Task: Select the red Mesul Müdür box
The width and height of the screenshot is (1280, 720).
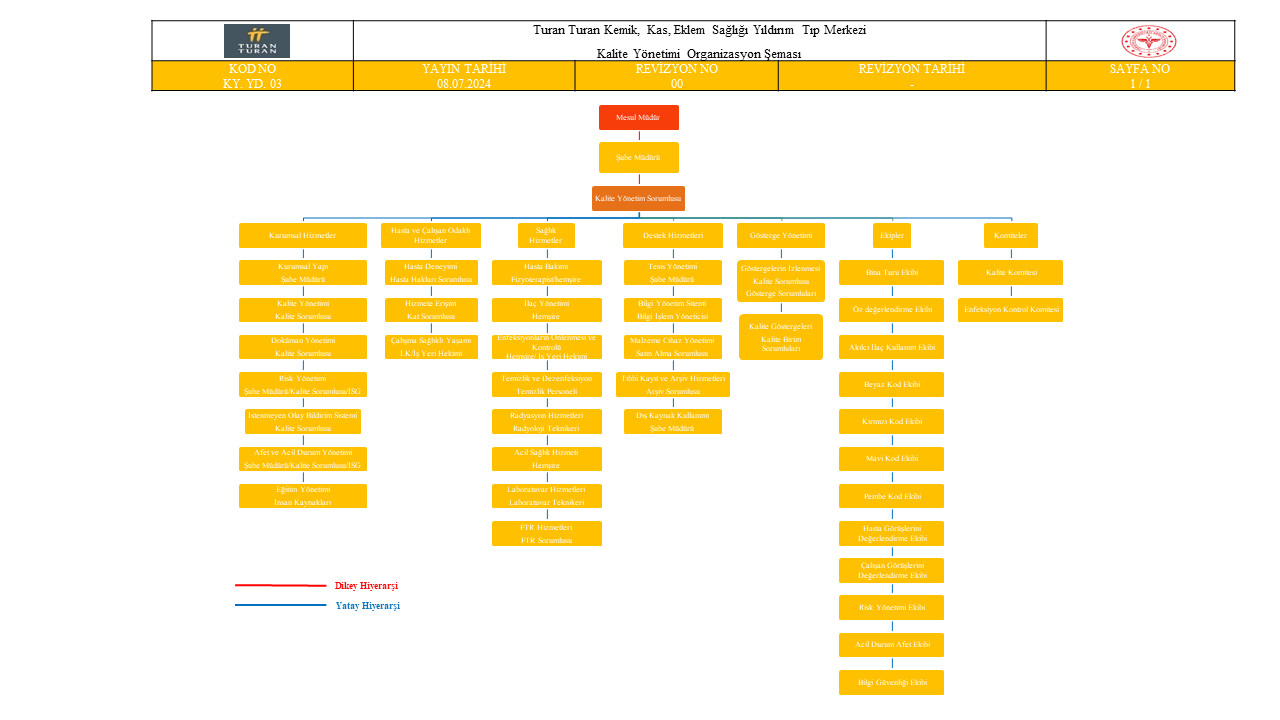Action: 638,117
